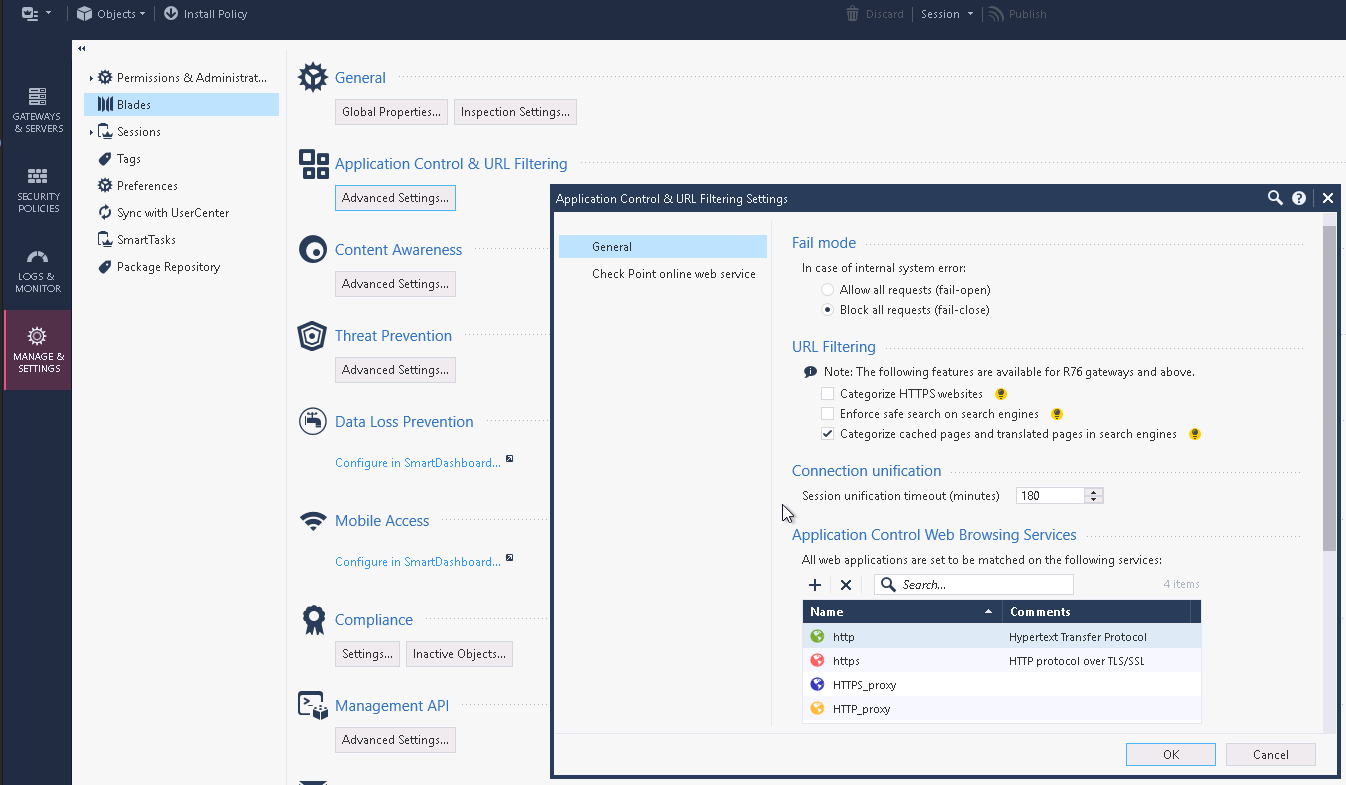Open Compliance Inactive Objects
Screen dimensions: 1346x785
coord(459,654)
